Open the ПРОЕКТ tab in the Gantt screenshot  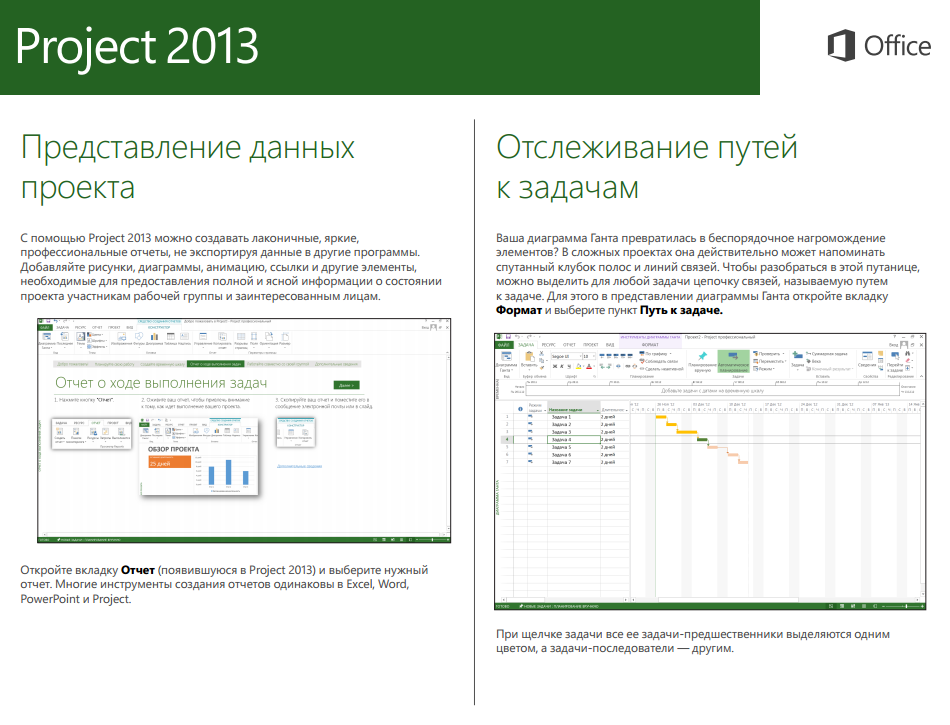pos(591,345)
